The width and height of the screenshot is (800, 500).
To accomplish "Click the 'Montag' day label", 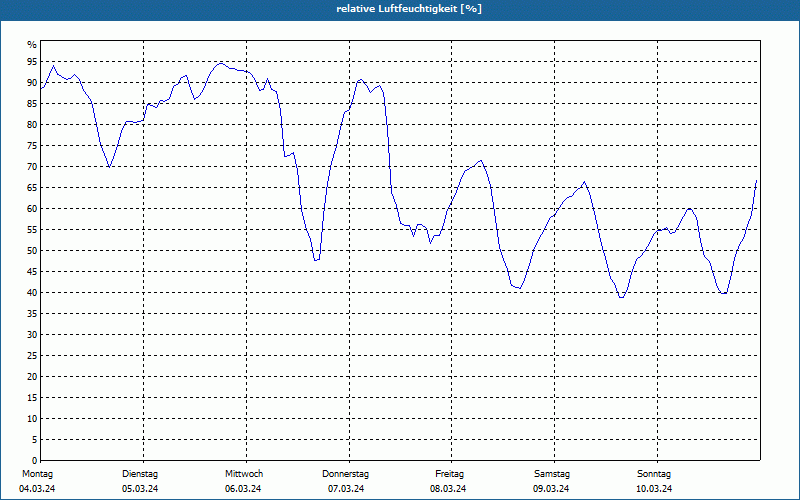I will [x=37, y=474].
